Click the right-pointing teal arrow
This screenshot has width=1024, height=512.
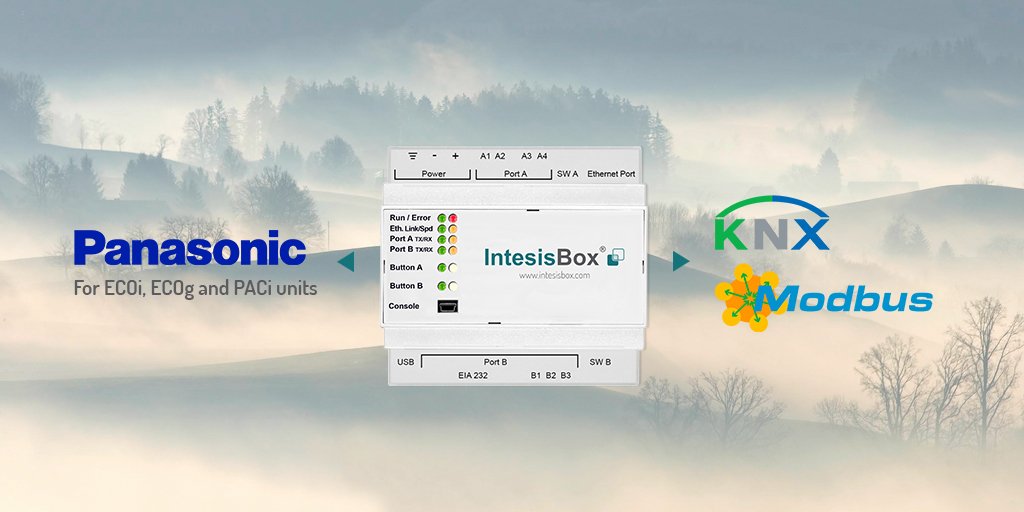pos(680,261)
